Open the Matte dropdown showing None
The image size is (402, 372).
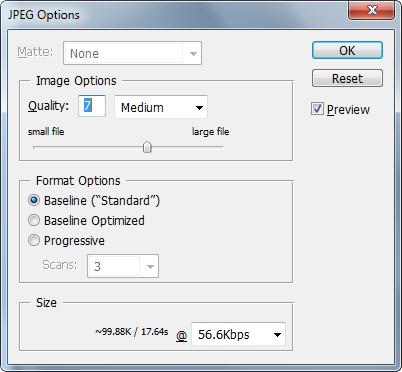coord(132,53)
